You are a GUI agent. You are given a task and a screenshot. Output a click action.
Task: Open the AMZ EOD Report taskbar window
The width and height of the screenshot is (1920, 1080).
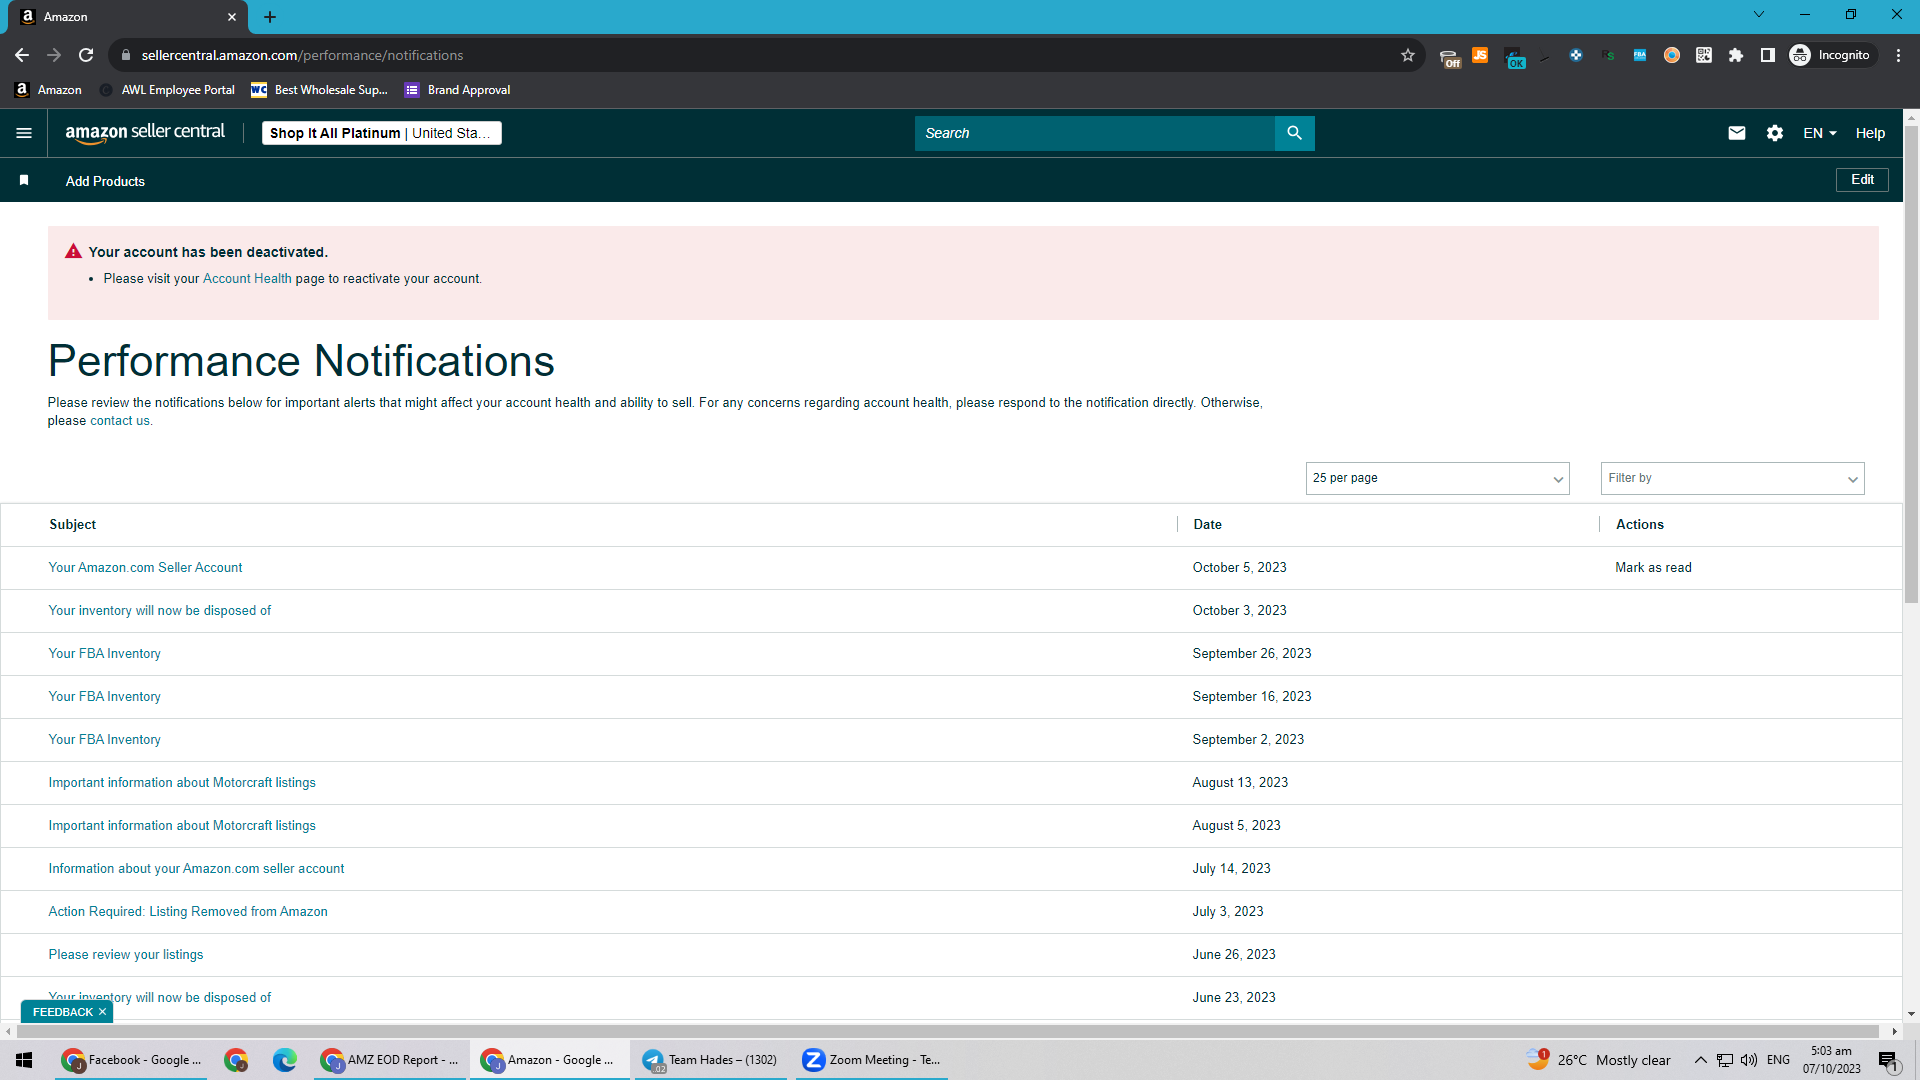(x=391, y=1060)
